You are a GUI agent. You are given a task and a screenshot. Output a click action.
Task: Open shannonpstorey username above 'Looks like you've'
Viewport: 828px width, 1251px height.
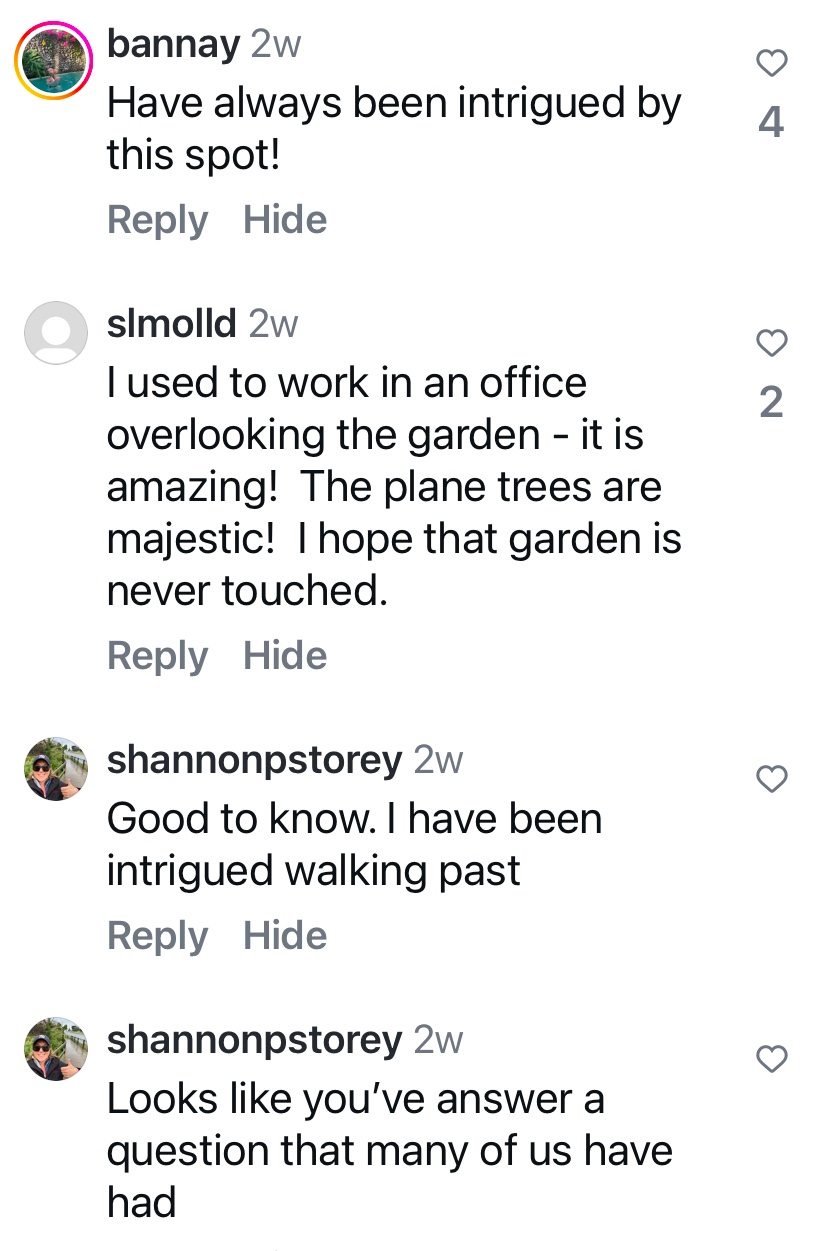254,1041
